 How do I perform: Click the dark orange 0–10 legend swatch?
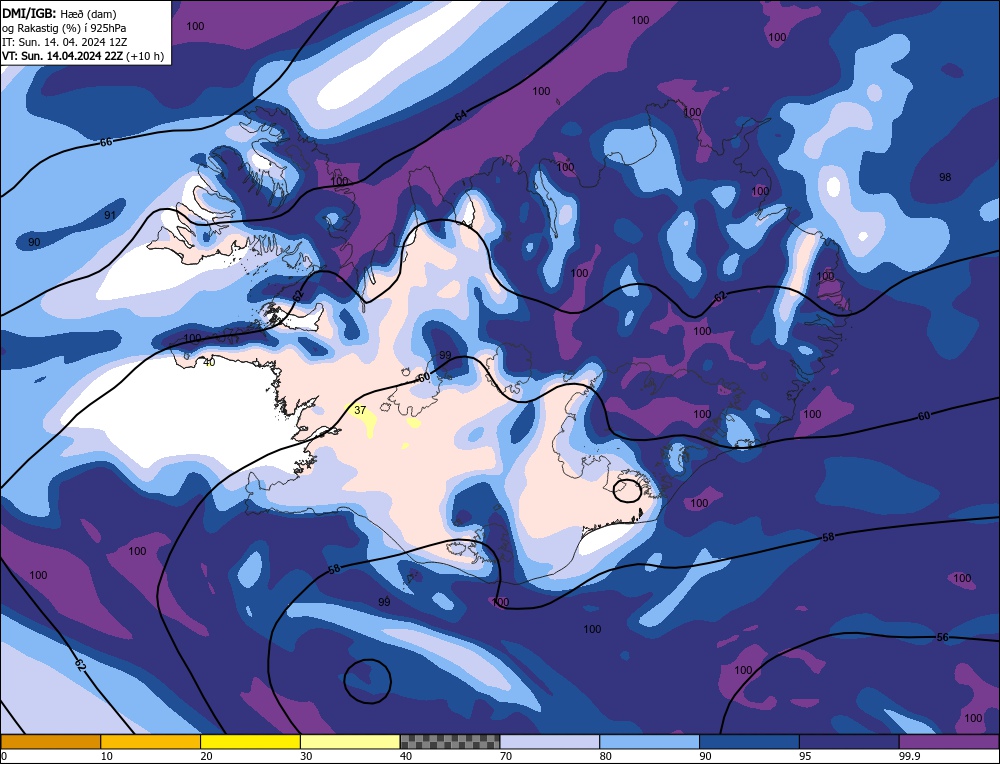(50, 741)
